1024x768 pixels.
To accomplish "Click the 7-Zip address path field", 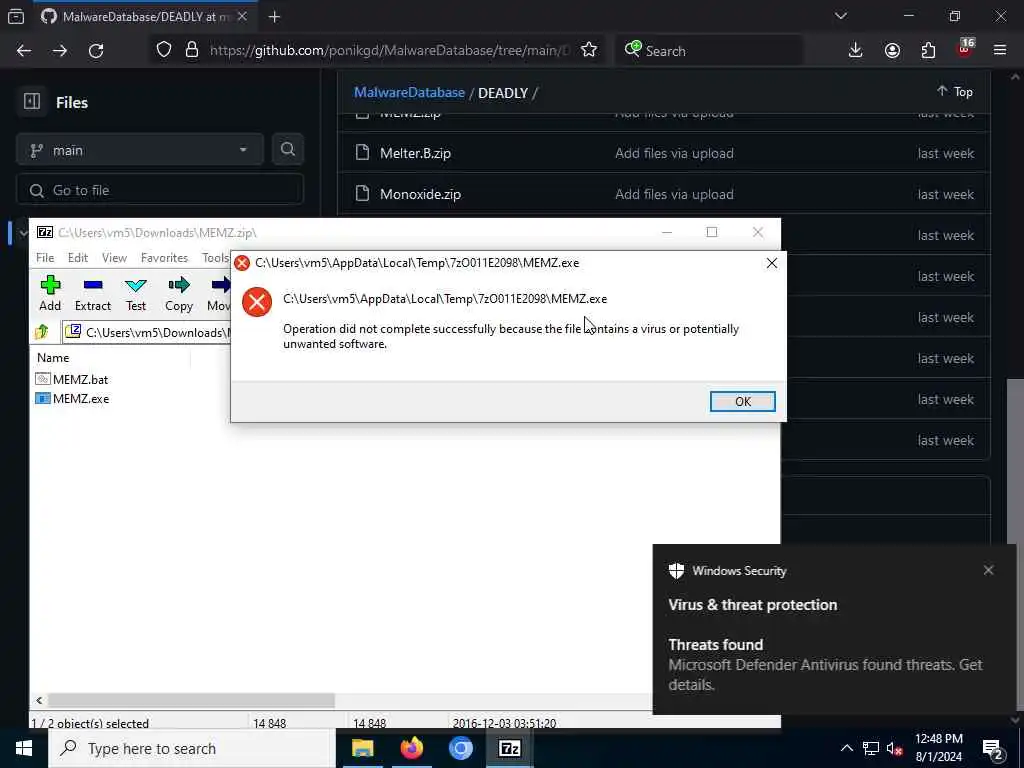I will (x=146, y=332).
